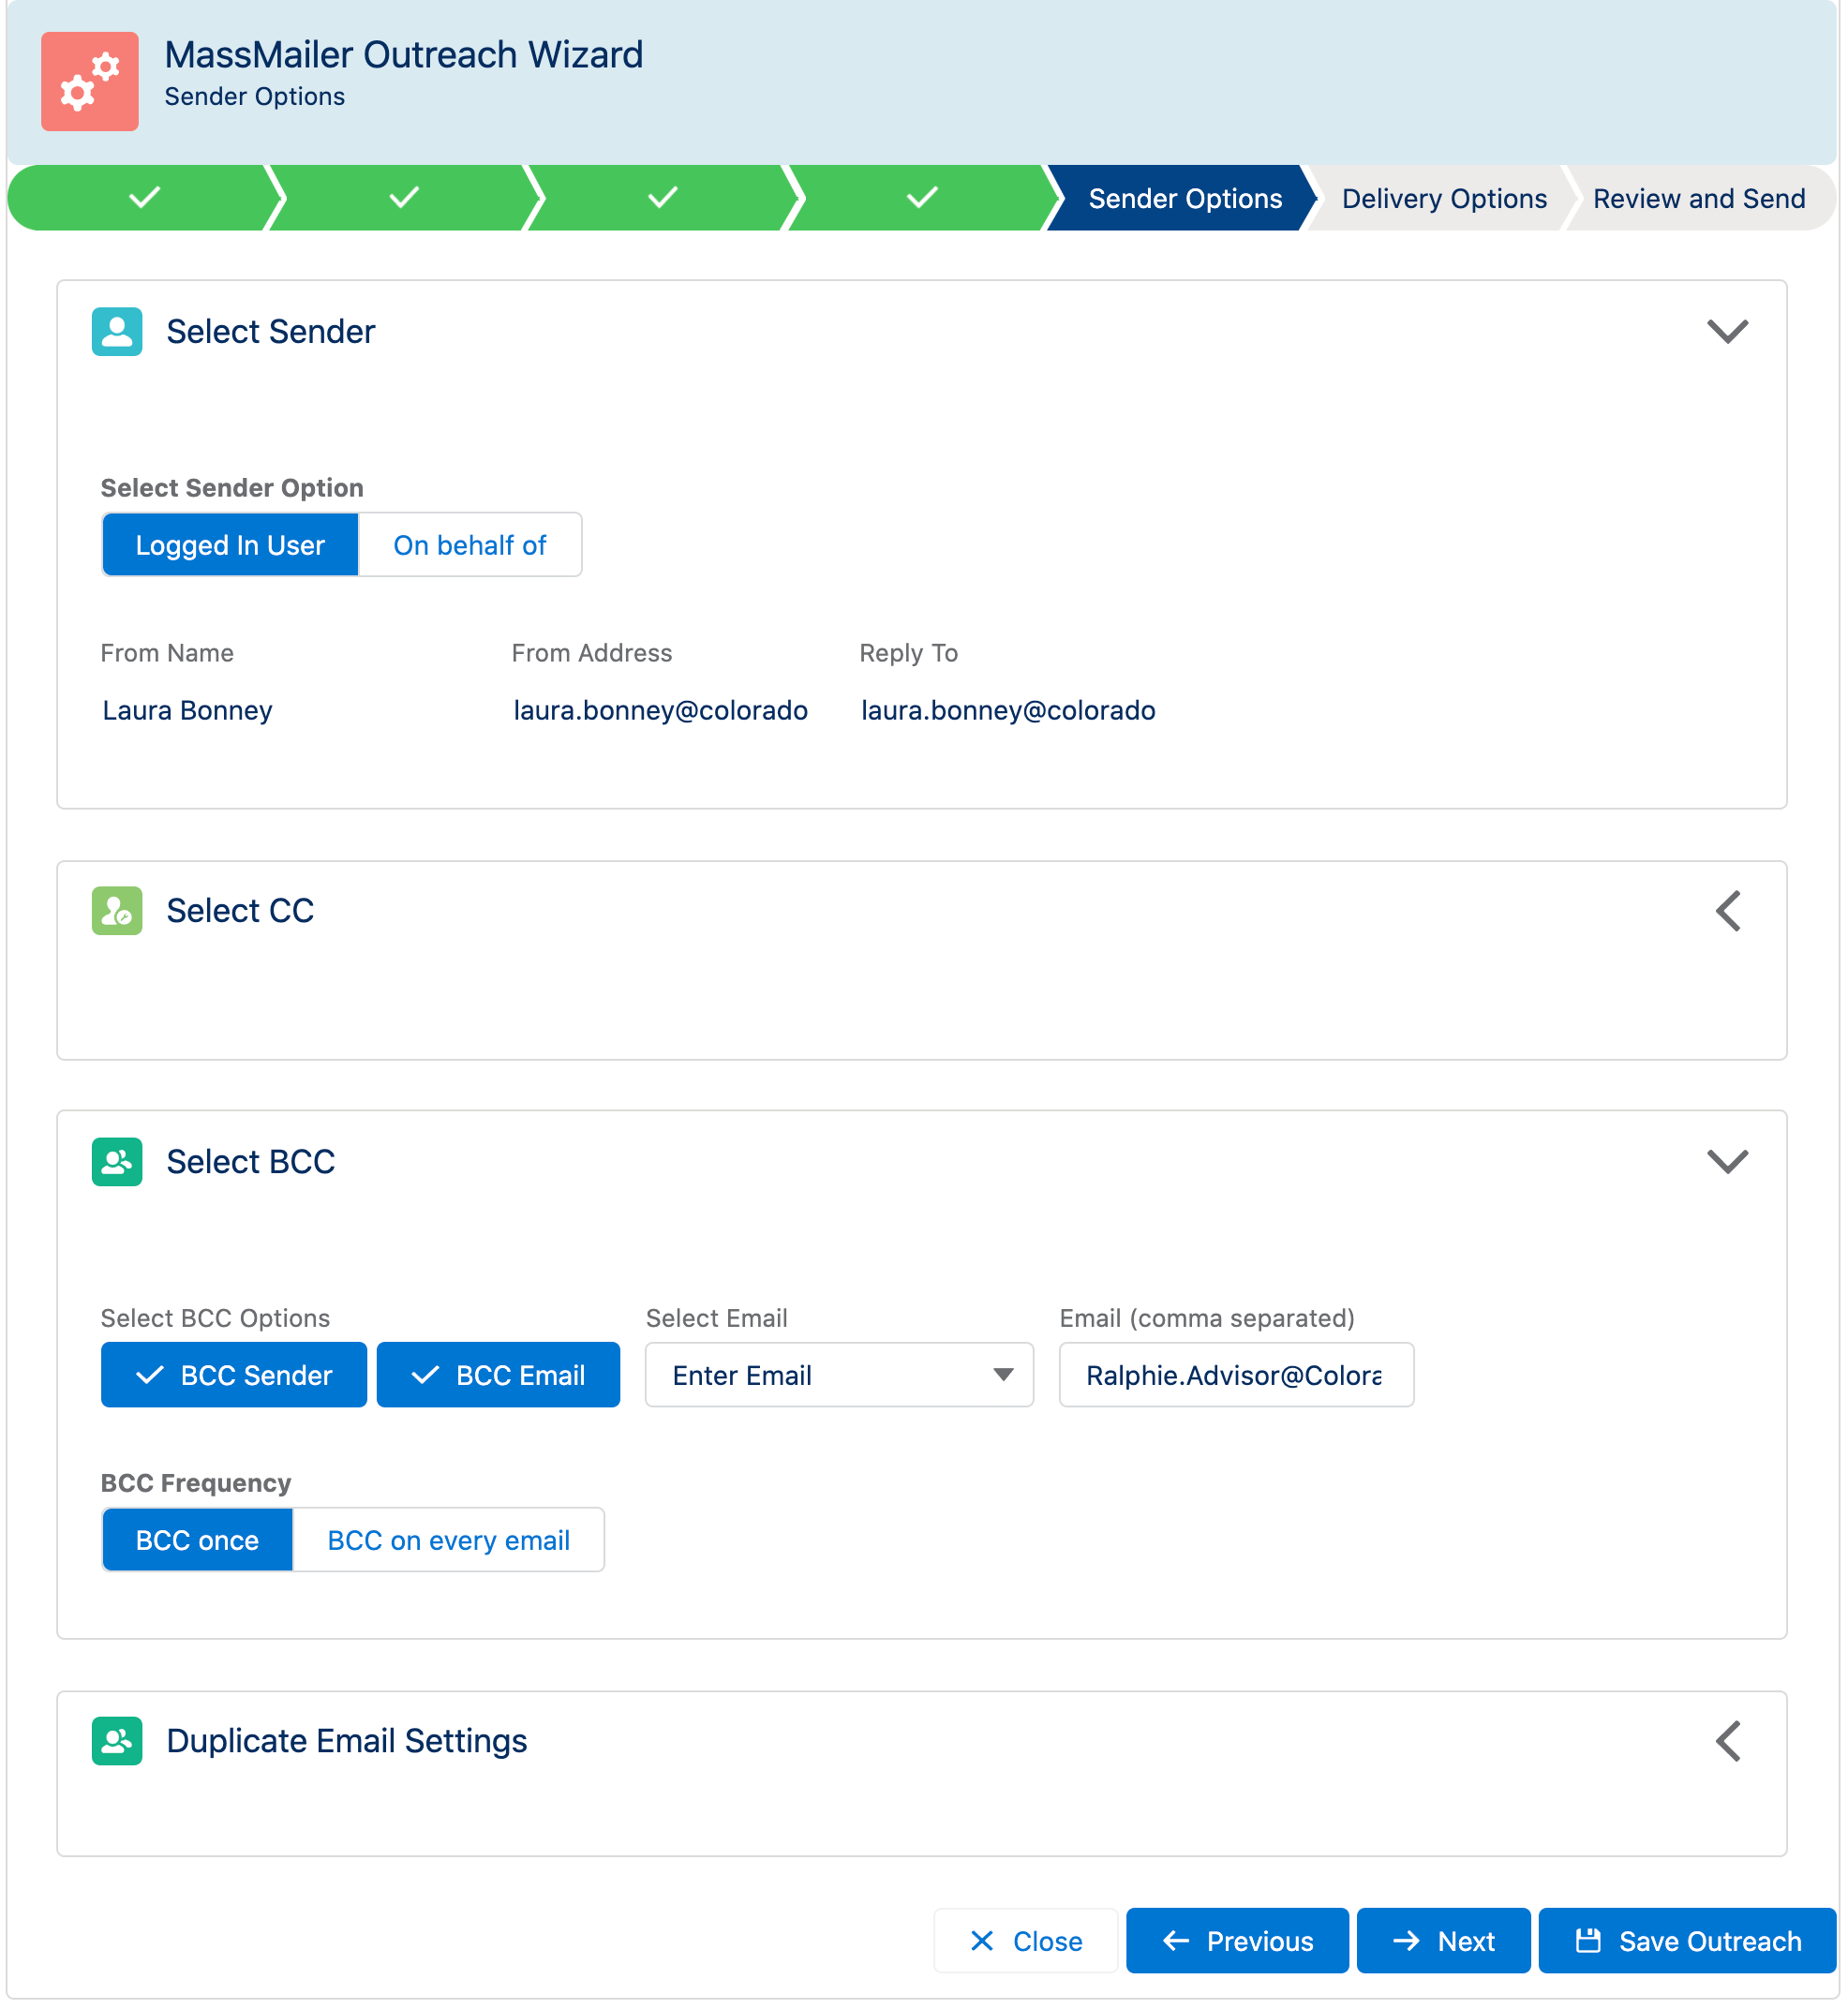Choose Logged In User sender option
This screenshot has height=2009, width=1848.
(230, 545)
